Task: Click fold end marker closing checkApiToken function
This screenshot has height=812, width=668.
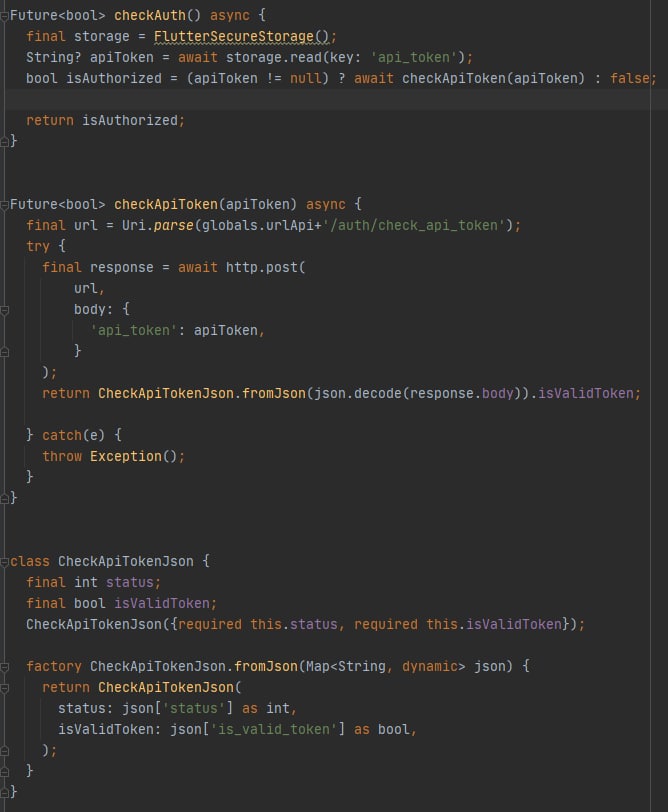Action: coord(4,498)
